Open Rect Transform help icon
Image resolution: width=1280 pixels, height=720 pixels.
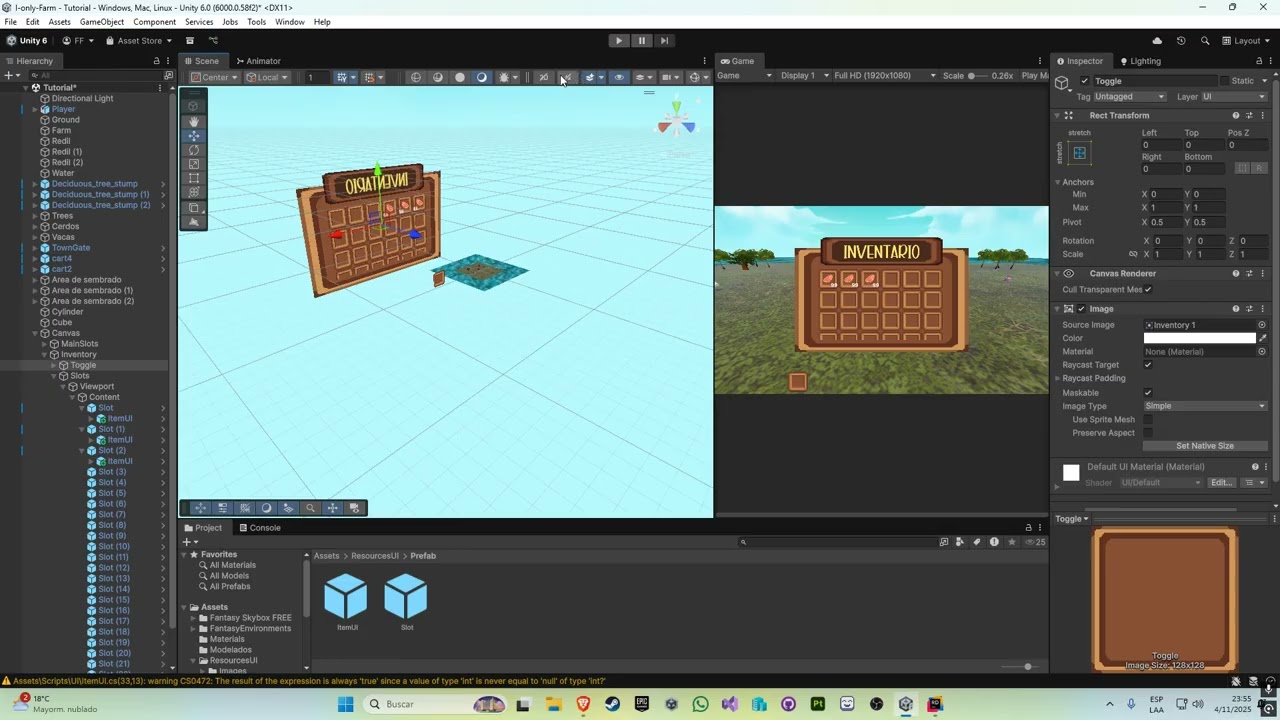(x=1236, y=115)
